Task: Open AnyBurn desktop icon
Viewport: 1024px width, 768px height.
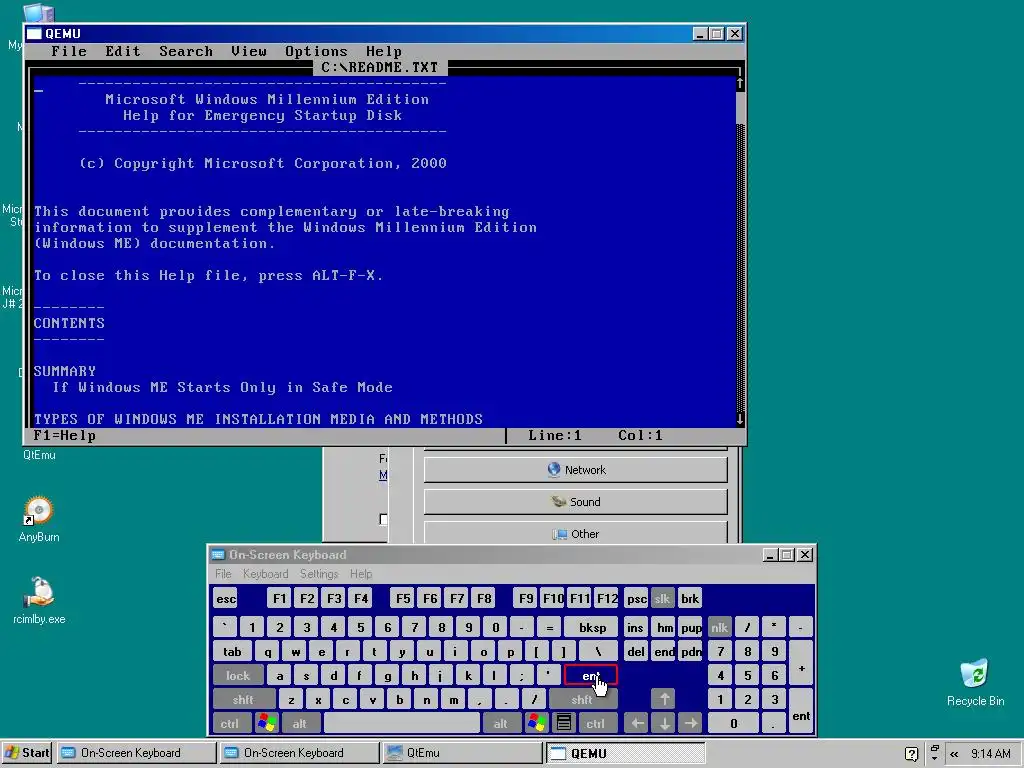Action: click(x=39, y=519)
